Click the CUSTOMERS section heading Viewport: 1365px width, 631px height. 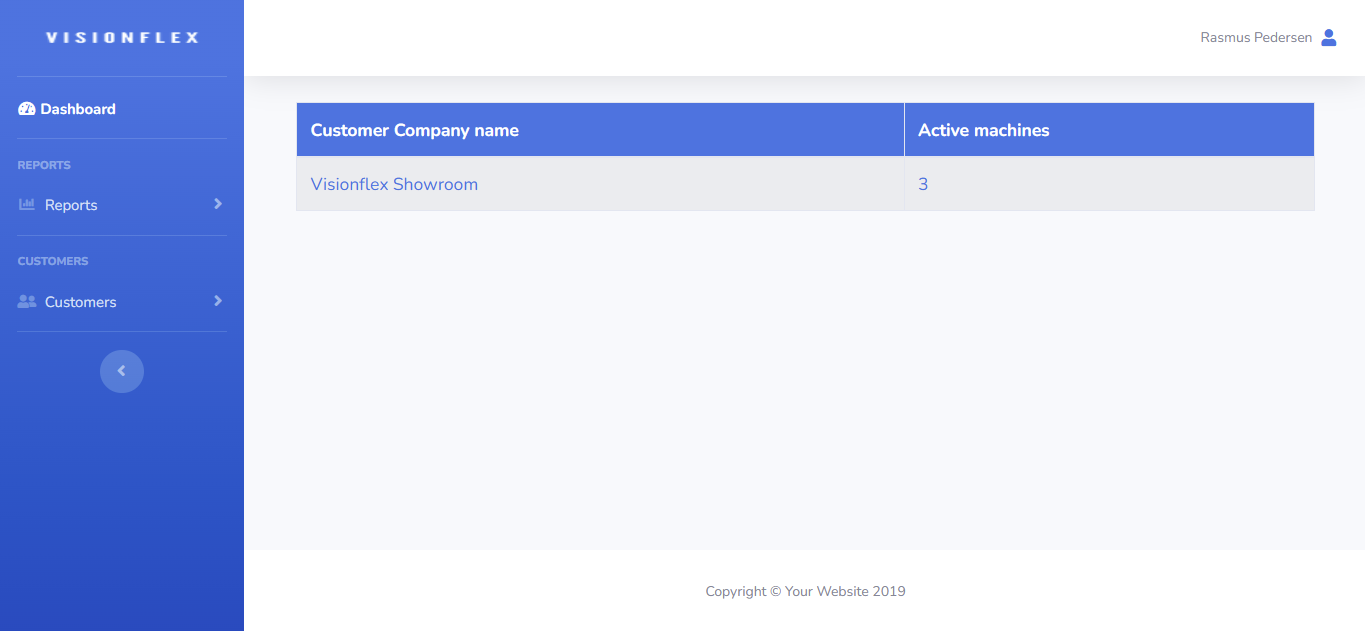coord(53,261)
